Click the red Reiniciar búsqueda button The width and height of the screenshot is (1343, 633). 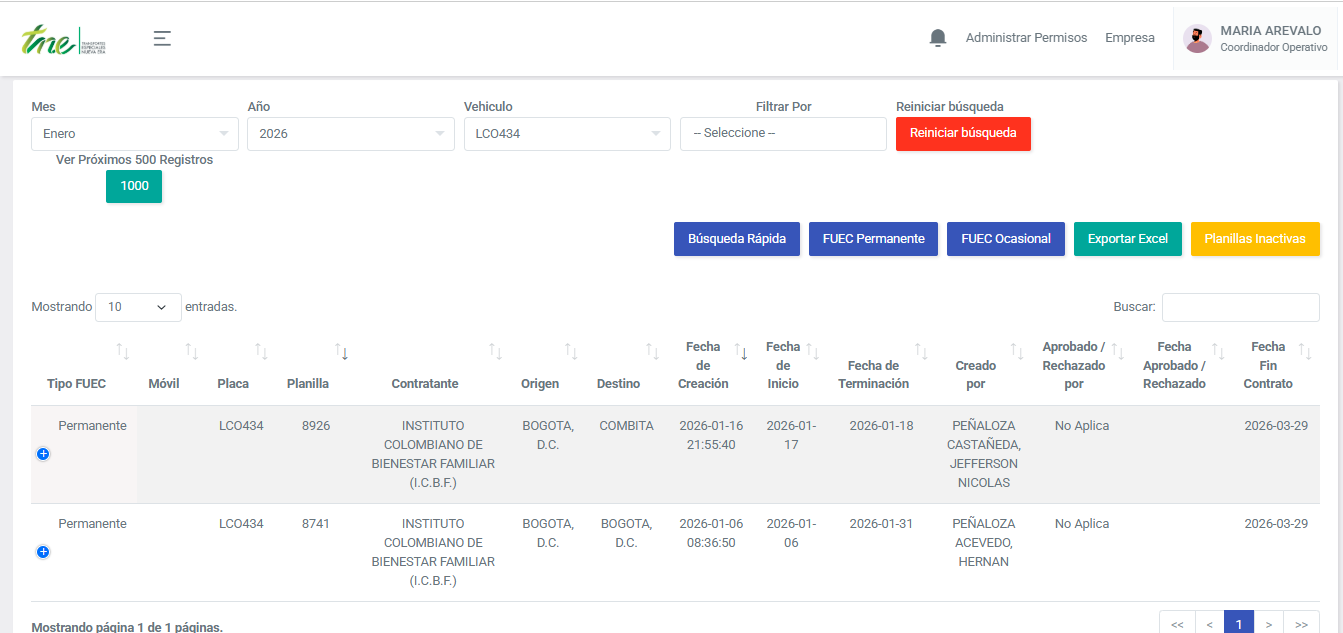963,134
